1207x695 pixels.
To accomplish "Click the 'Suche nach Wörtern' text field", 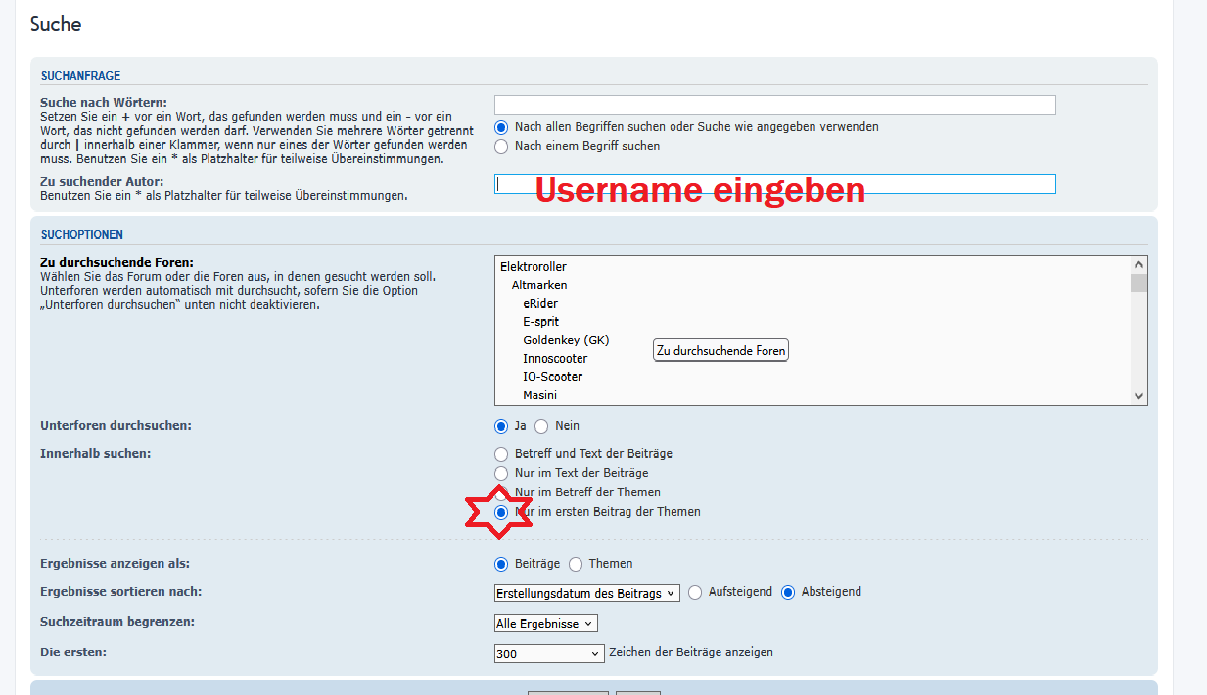I will [774, 105].
